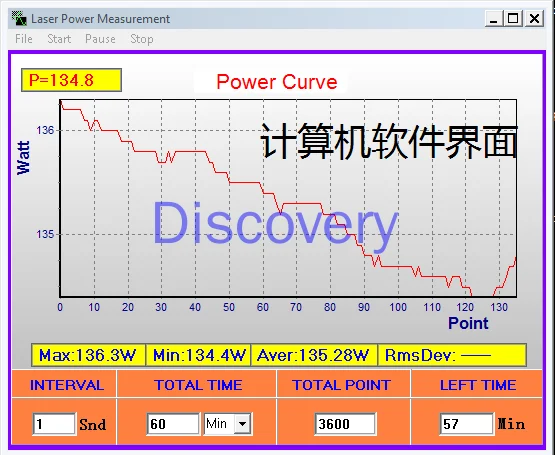Click the Snd unit label
Screen dimensions: 555x455
tap(92, 424)
